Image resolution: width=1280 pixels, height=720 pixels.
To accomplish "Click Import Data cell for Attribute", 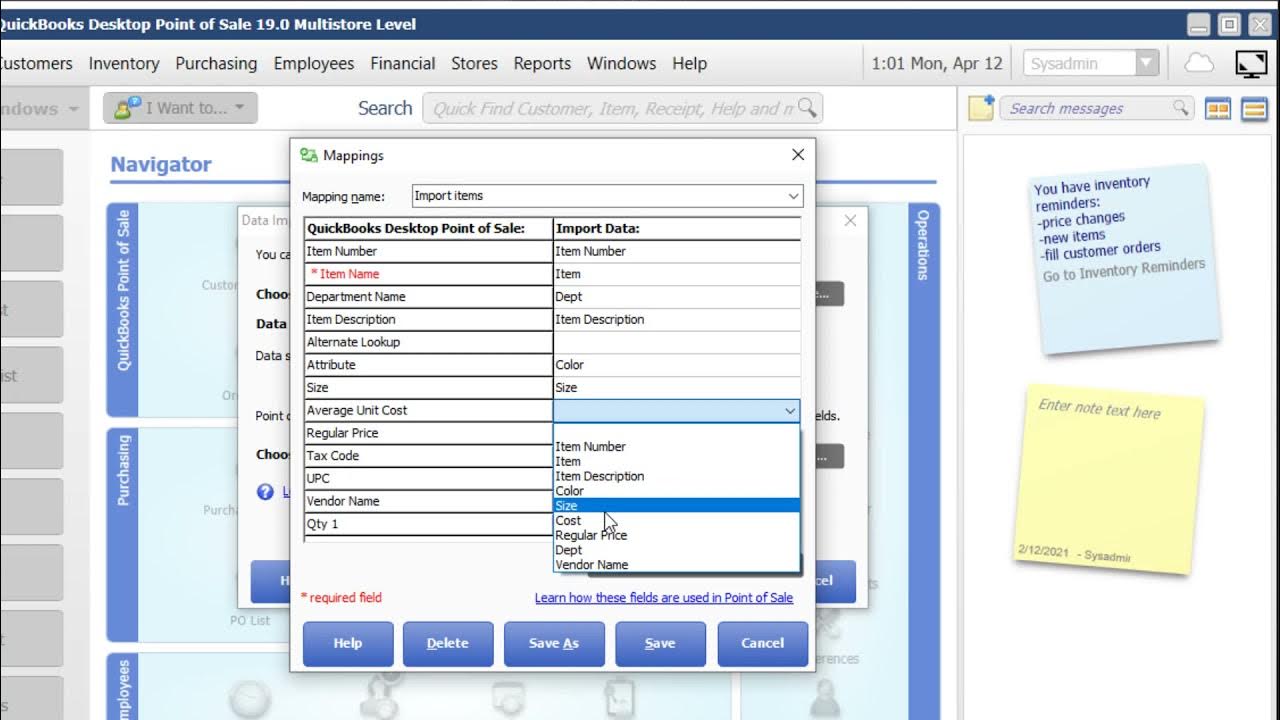I will [677, 365].
